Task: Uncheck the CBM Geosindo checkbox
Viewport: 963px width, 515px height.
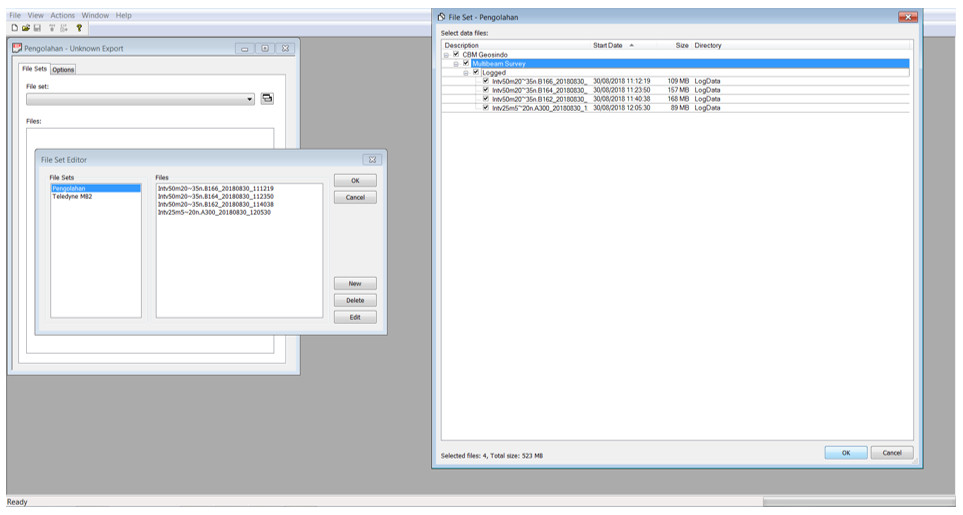Action: coord(456,54)
